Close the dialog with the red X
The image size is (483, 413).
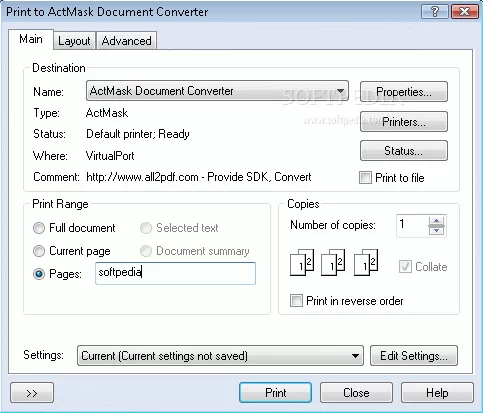point(464,12)
